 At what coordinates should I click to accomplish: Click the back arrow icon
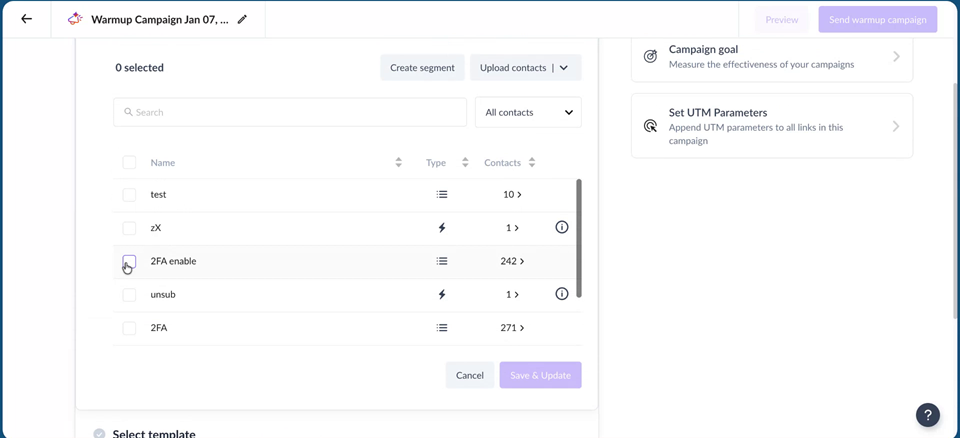click(27, 19)
